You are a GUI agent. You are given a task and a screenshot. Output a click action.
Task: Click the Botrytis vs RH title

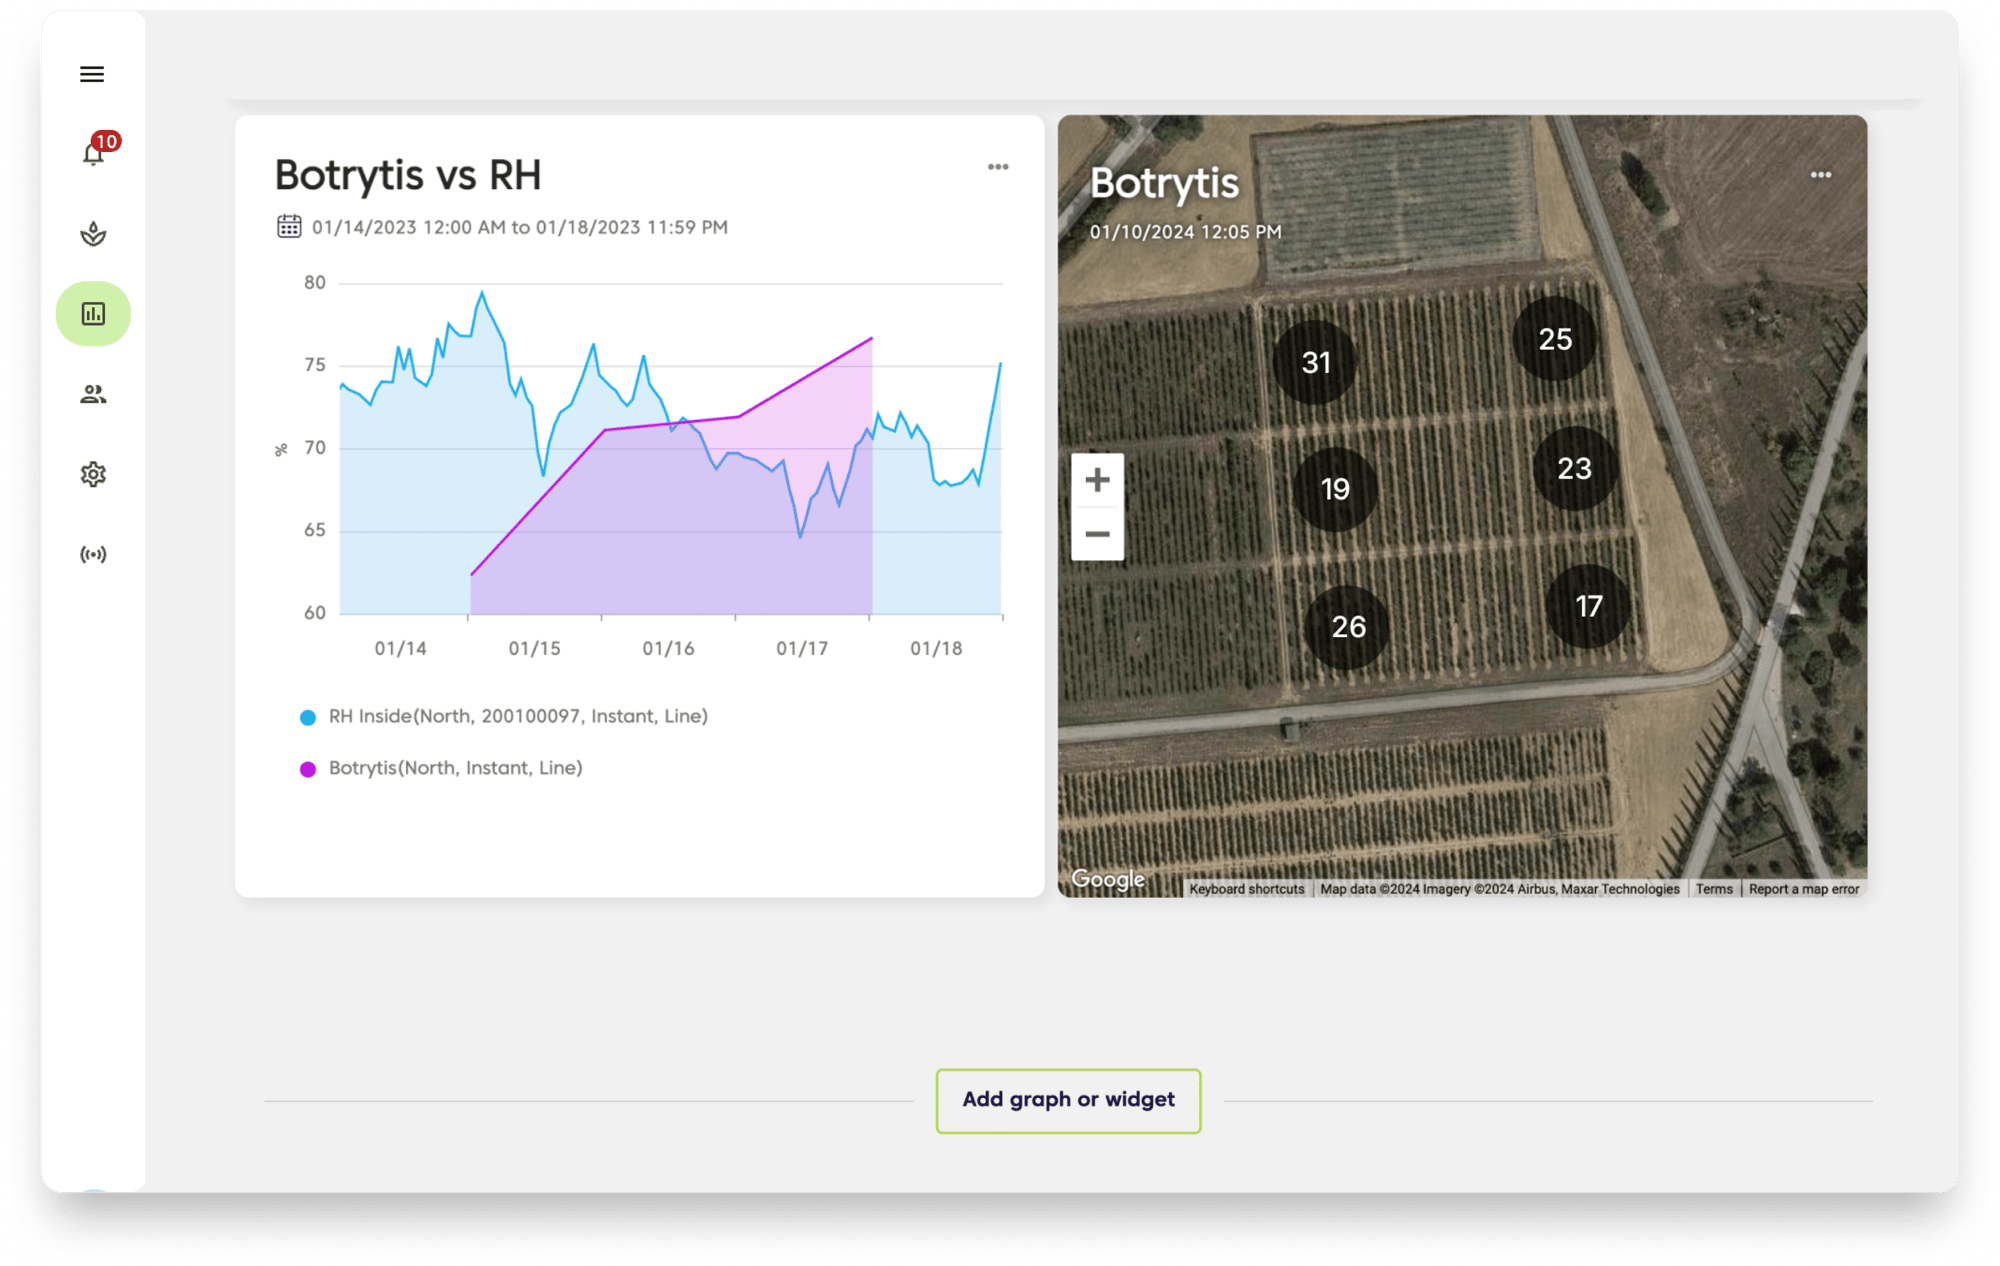(x=408, y=175)
